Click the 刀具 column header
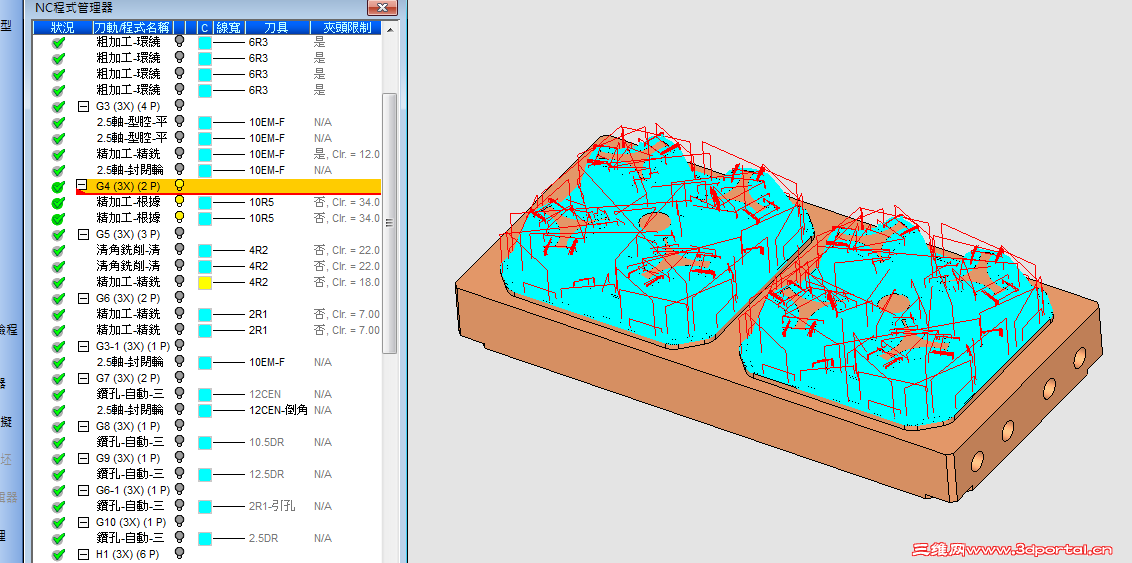1132x563 pixels. [277, 27]
